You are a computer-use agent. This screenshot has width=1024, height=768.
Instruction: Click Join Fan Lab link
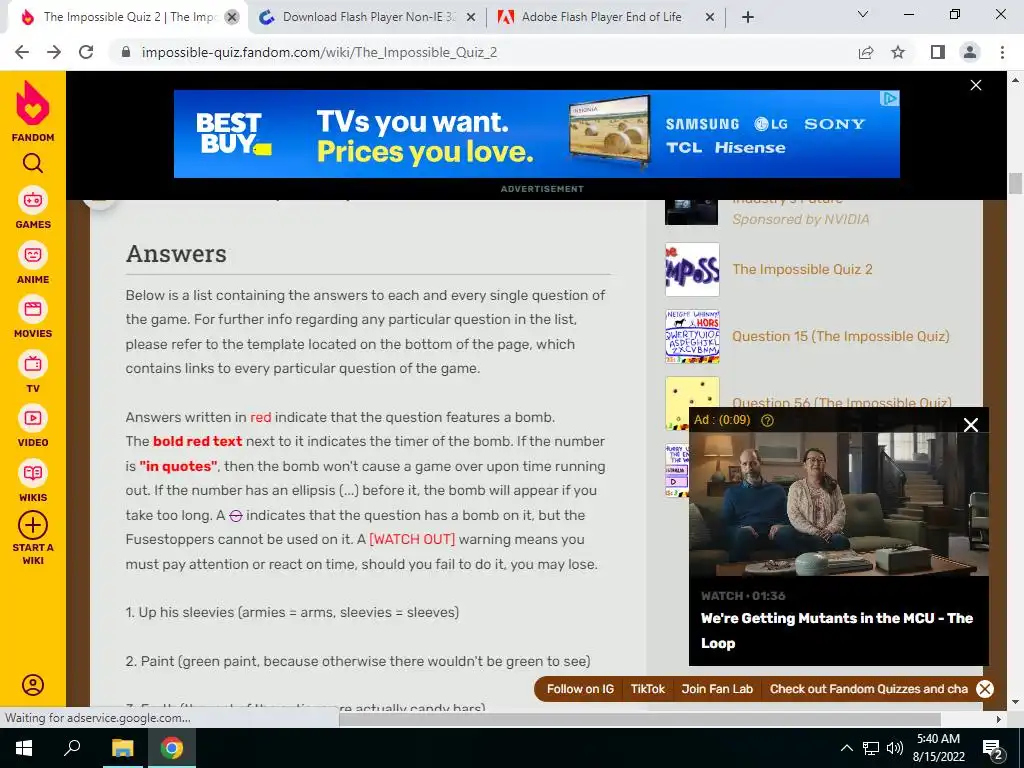coord(717,689)
